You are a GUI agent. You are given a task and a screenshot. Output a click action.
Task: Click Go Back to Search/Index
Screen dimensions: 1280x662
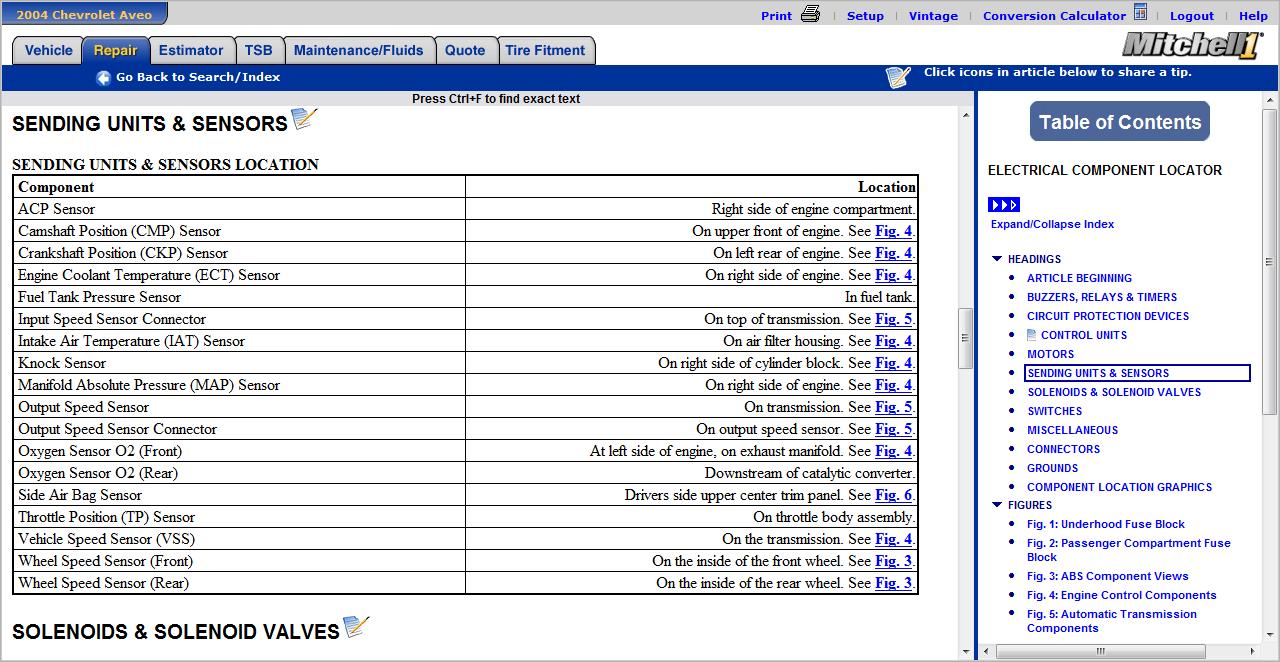point(198,77)
